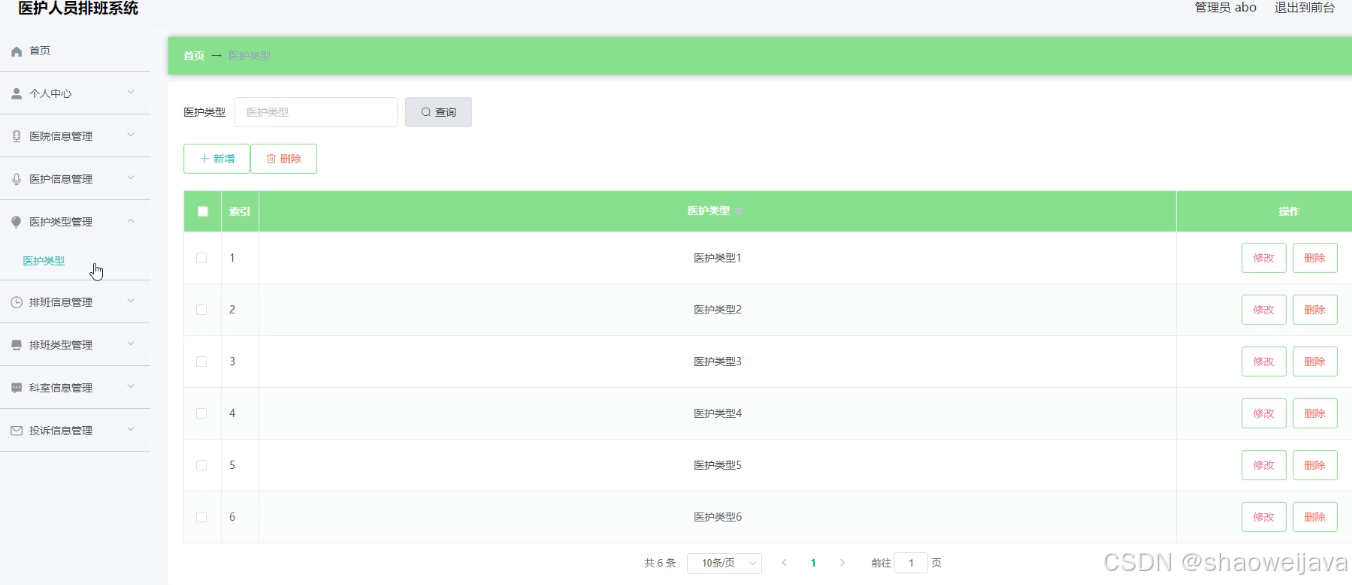Toggle the select-all checkbox in table header
This screenshot has width=1352, height=585.
pos(203,211)
